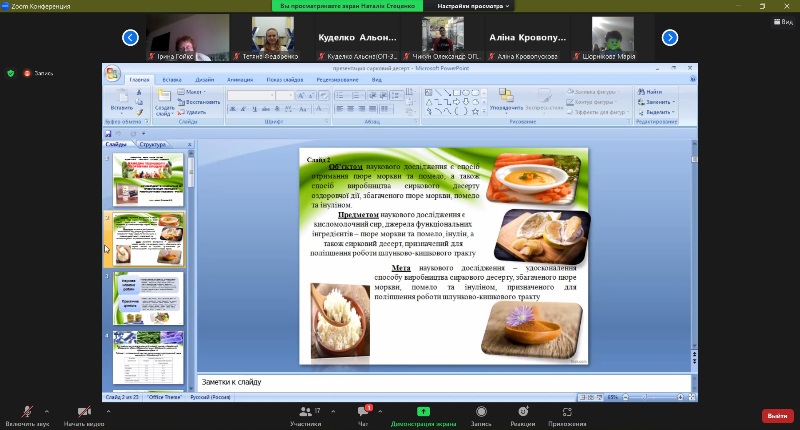Open the Приложения apps icon
This screenshot has width=800, height=430.
pos(567,411)
